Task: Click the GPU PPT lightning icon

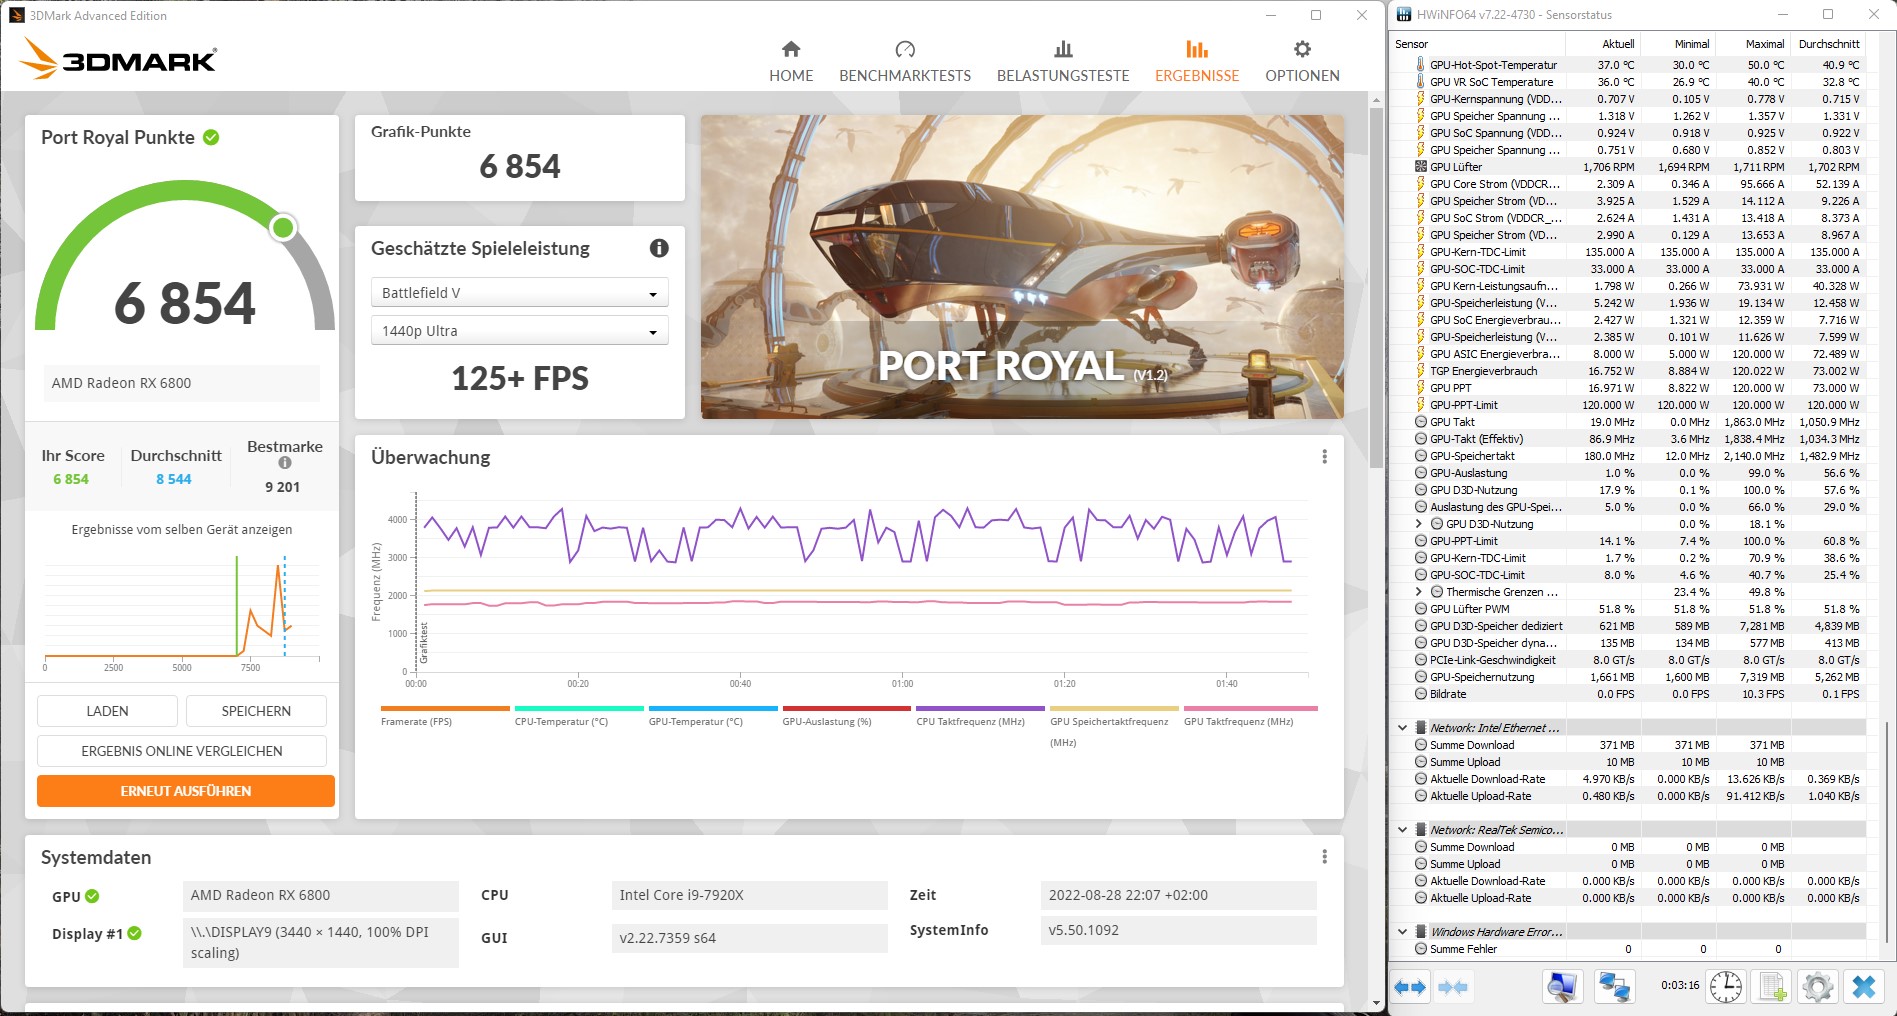Action: (1421, 388)
